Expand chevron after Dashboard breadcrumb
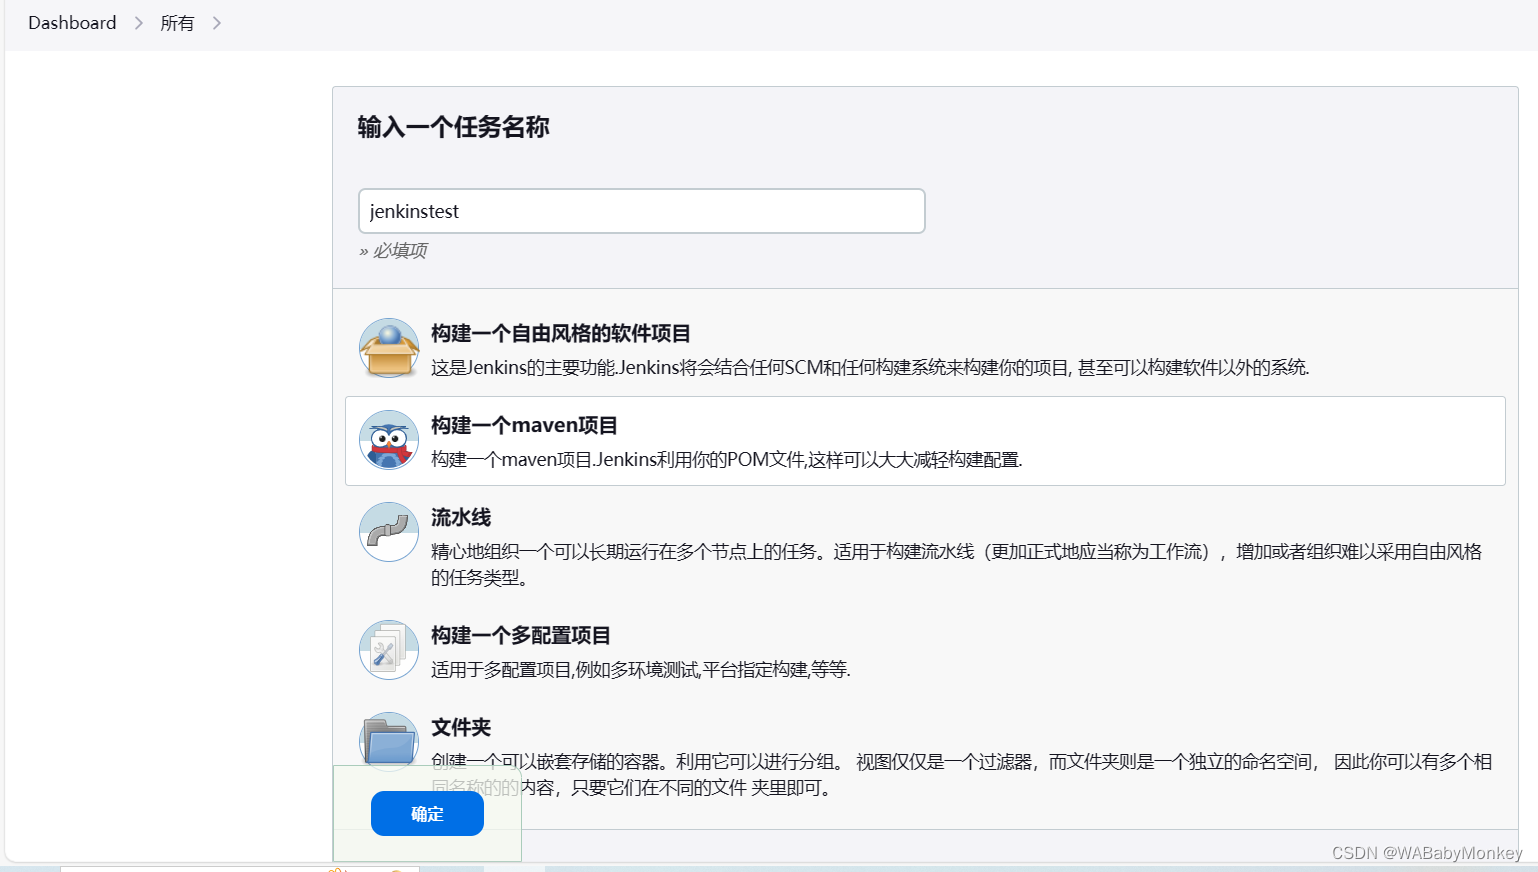The image size is (1538, 872). 139,23
